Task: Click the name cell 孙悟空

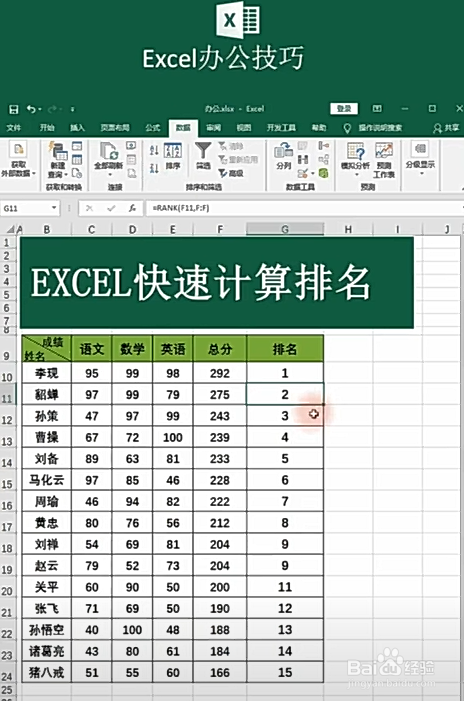Action: coord(46,630)
